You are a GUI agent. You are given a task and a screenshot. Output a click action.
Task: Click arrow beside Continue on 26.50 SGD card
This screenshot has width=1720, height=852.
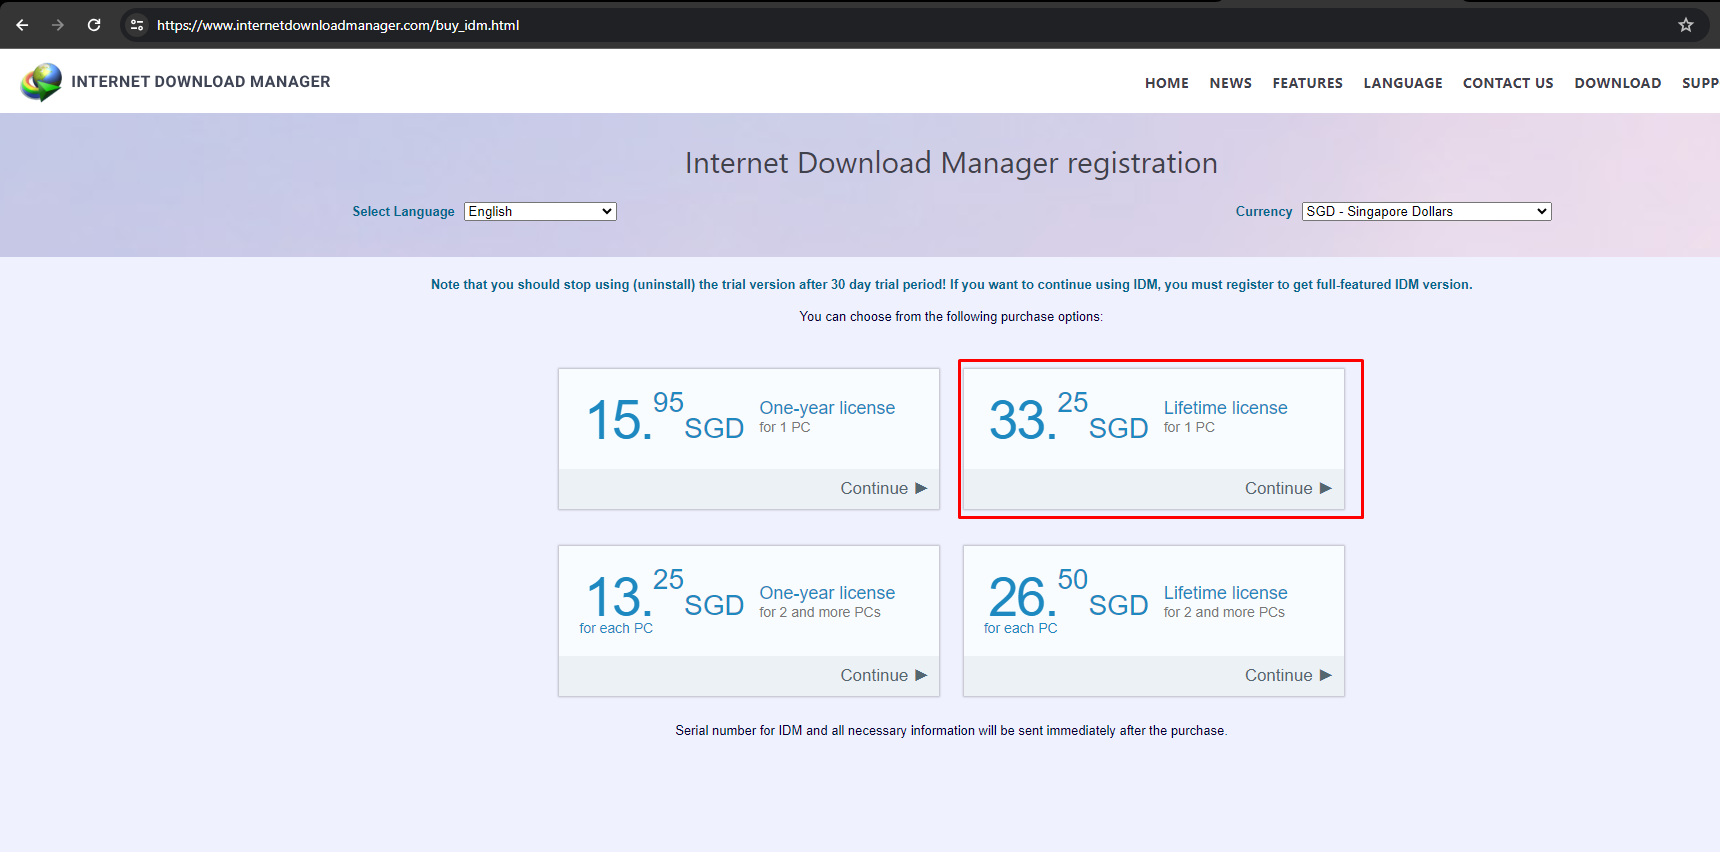pyautogui.click(x=1326, y=675)
